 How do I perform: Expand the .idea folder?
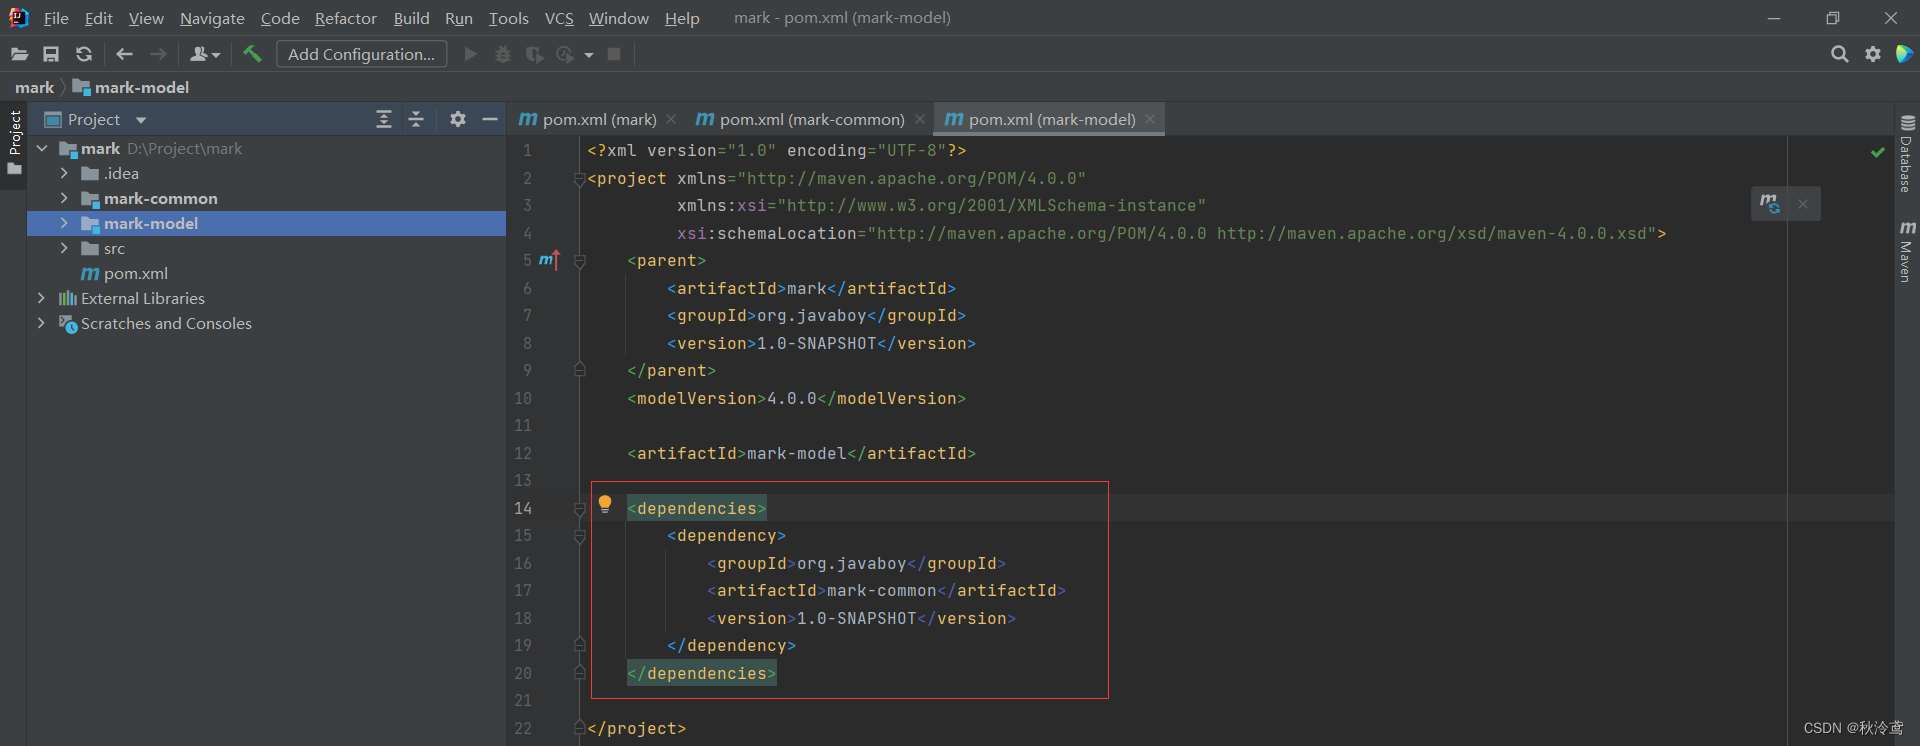coord(64,173)
